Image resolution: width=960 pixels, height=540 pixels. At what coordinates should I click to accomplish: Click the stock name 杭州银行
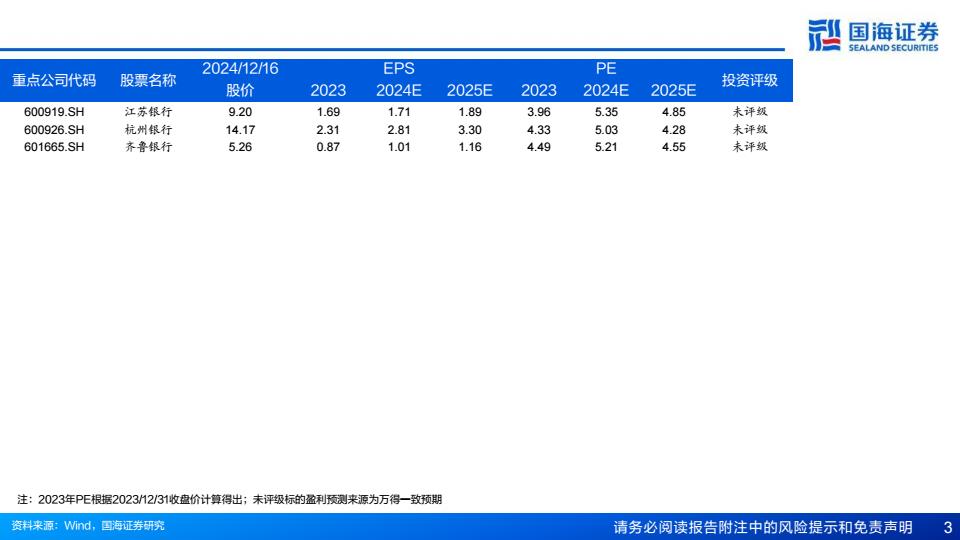[148, 130]
